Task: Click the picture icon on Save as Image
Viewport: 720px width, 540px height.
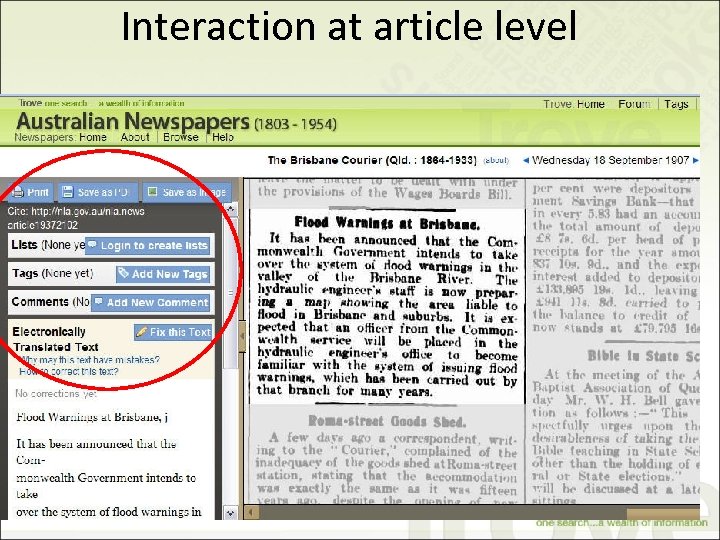Action: 152,191
